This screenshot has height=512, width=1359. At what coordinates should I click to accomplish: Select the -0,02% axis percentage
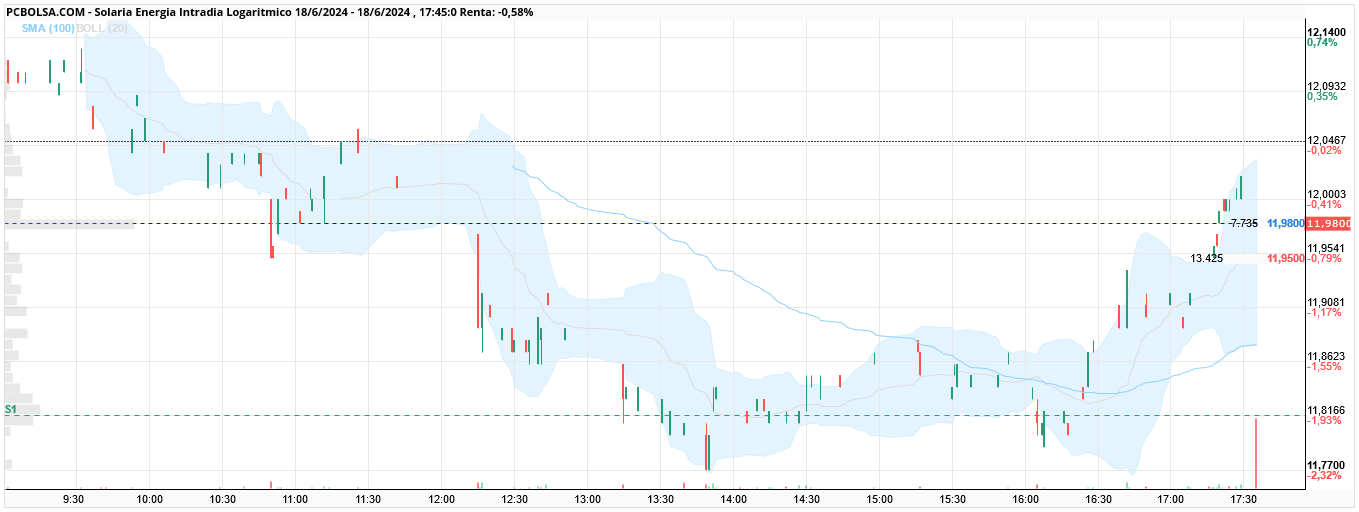point(1324,151)
